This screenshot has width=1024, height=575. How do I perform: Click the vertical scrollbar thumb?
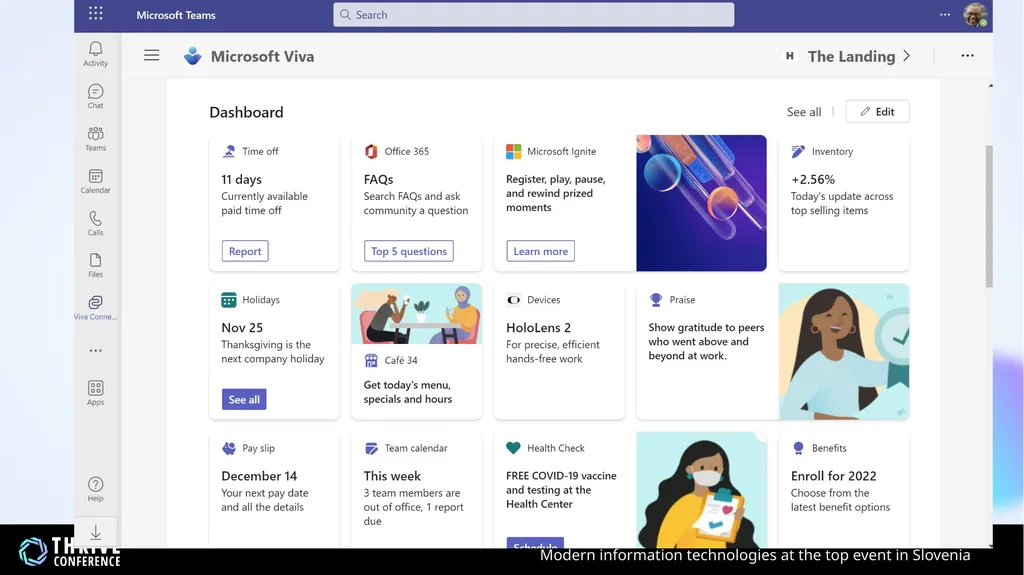(x=989, y=216)
